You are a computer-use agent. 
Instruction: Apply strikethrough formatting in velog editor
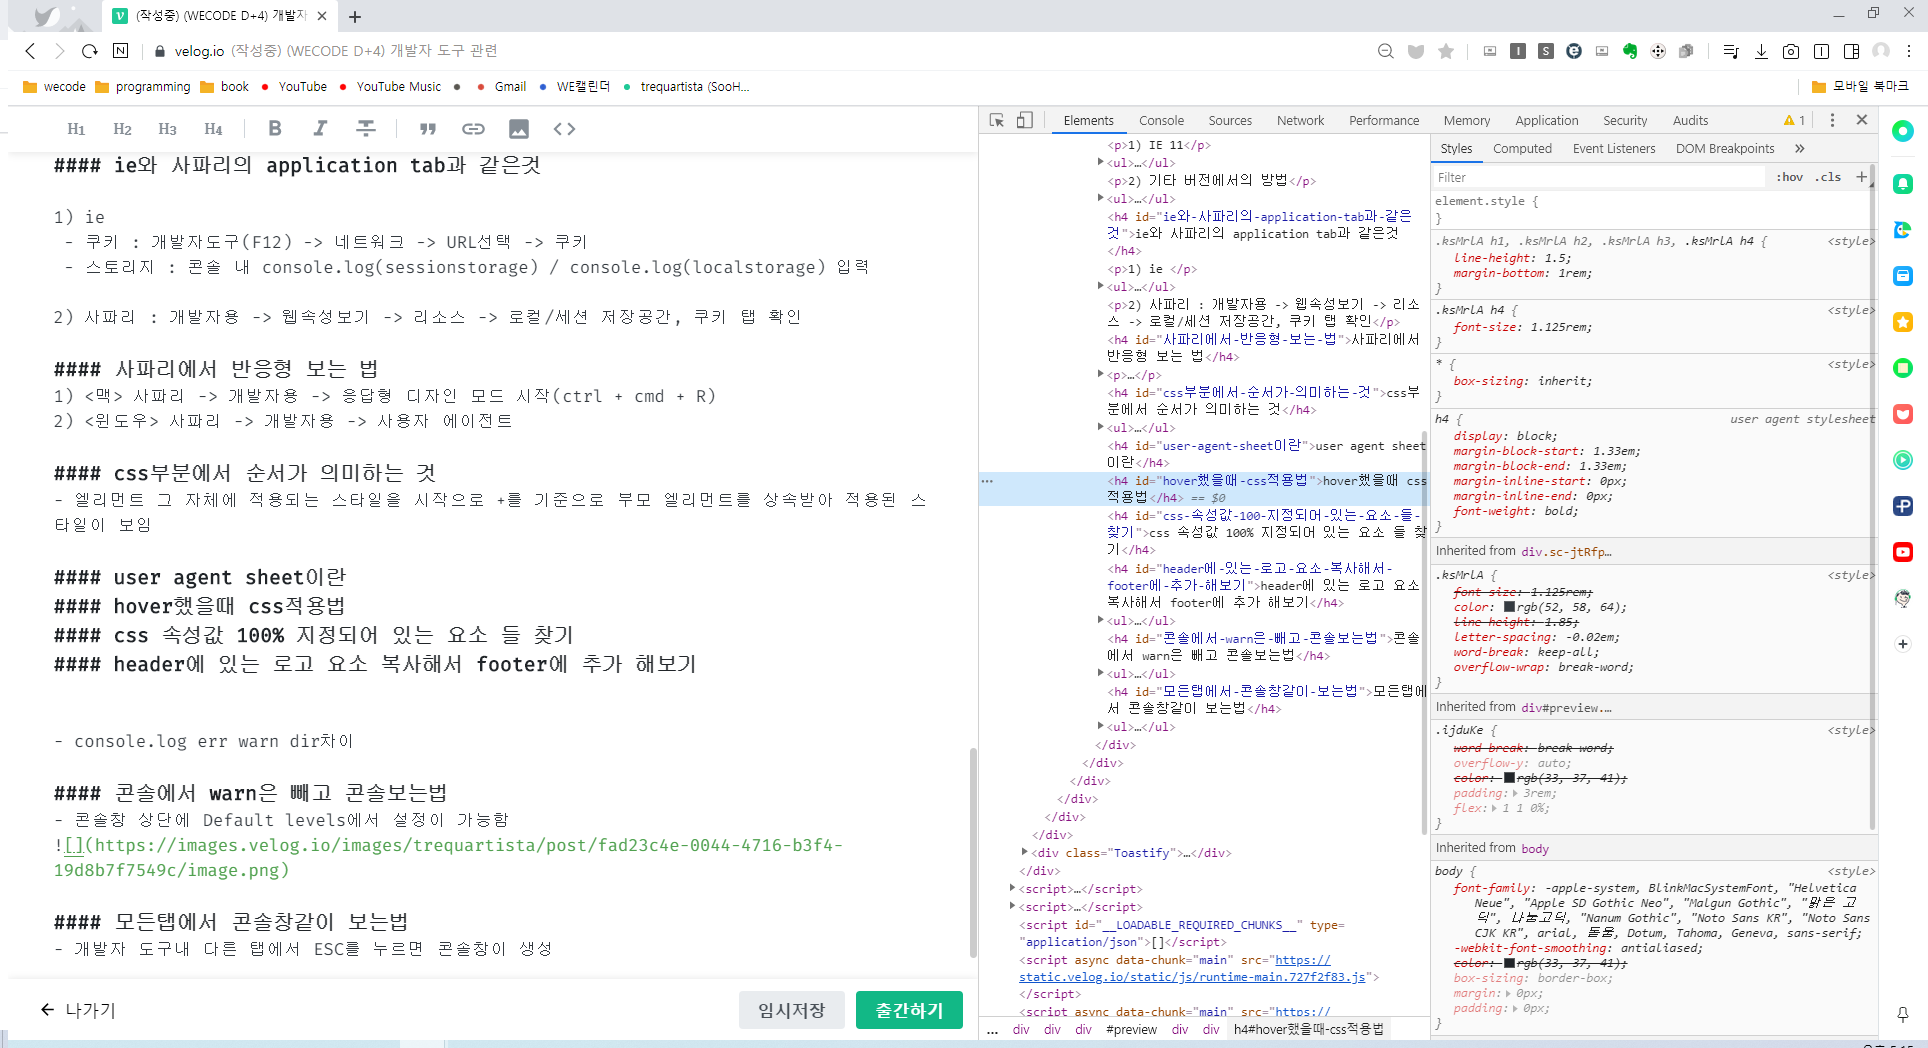[366, 128]
